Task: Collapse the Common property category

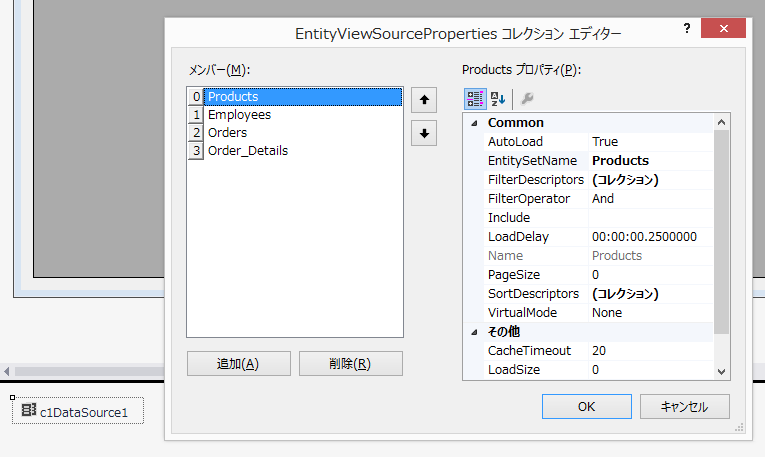Action: tap(474, 123)
